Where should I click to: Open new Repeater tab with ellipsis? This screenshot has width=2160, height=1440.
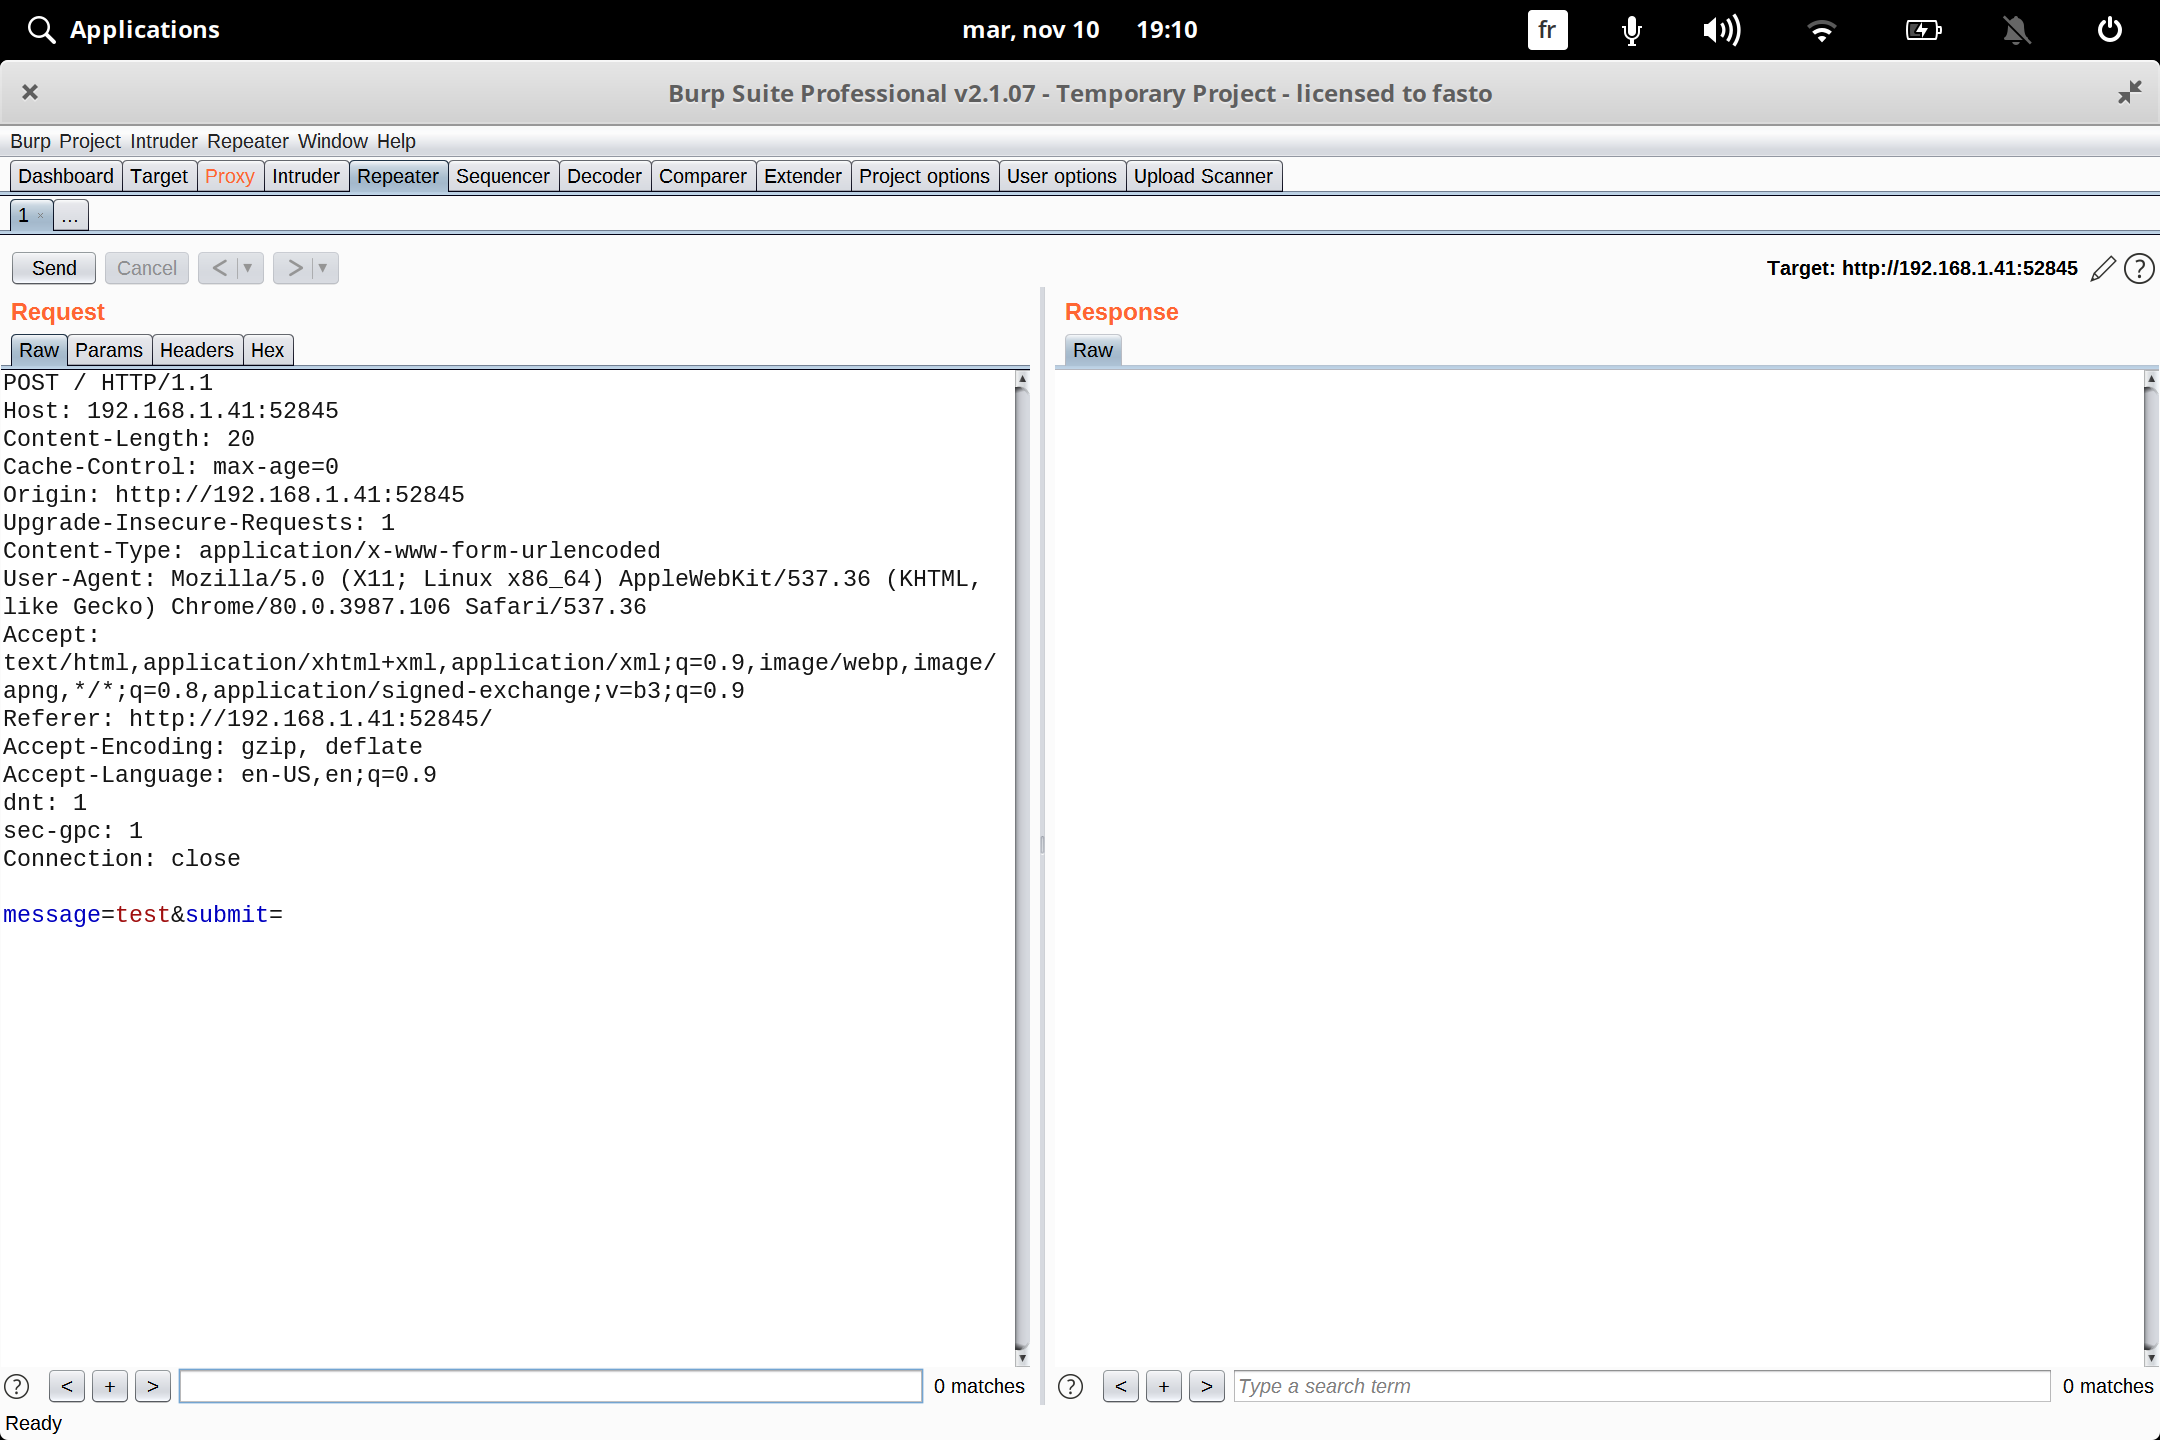(70, 215)
